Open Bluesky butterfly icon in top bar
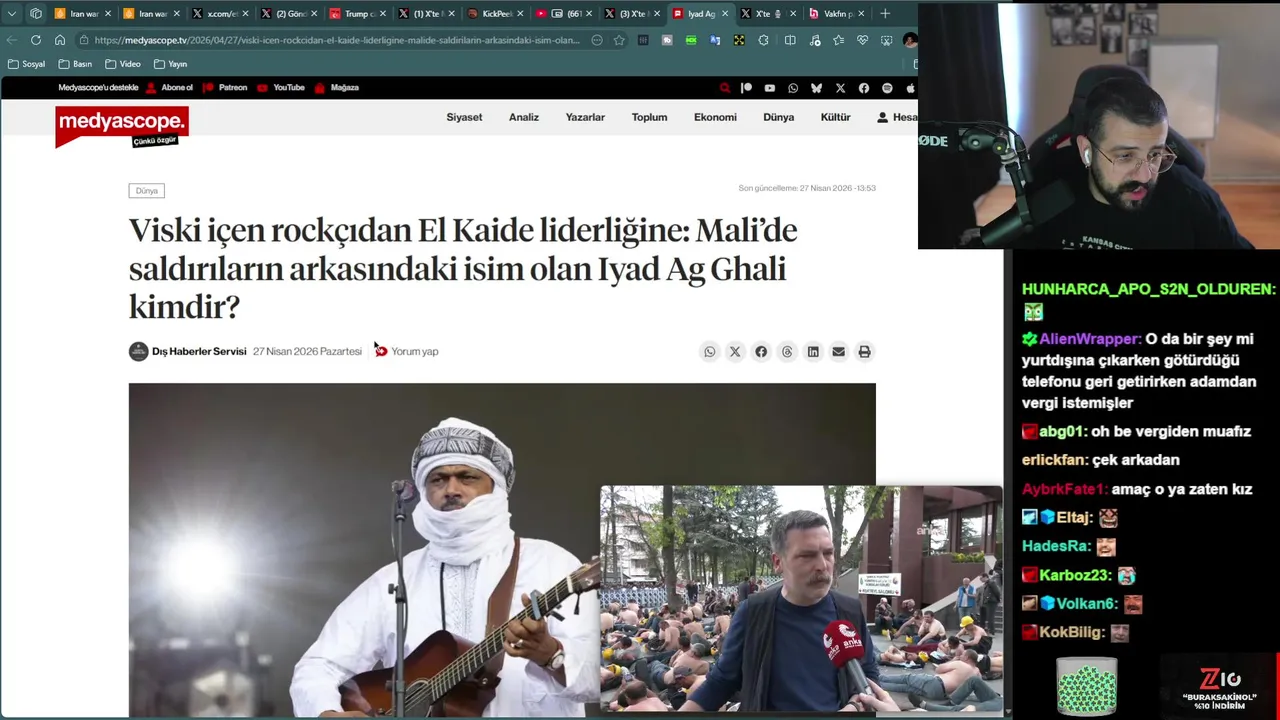Image resolution: width=1280 pixels, height=720 pixels. point(816,88)
